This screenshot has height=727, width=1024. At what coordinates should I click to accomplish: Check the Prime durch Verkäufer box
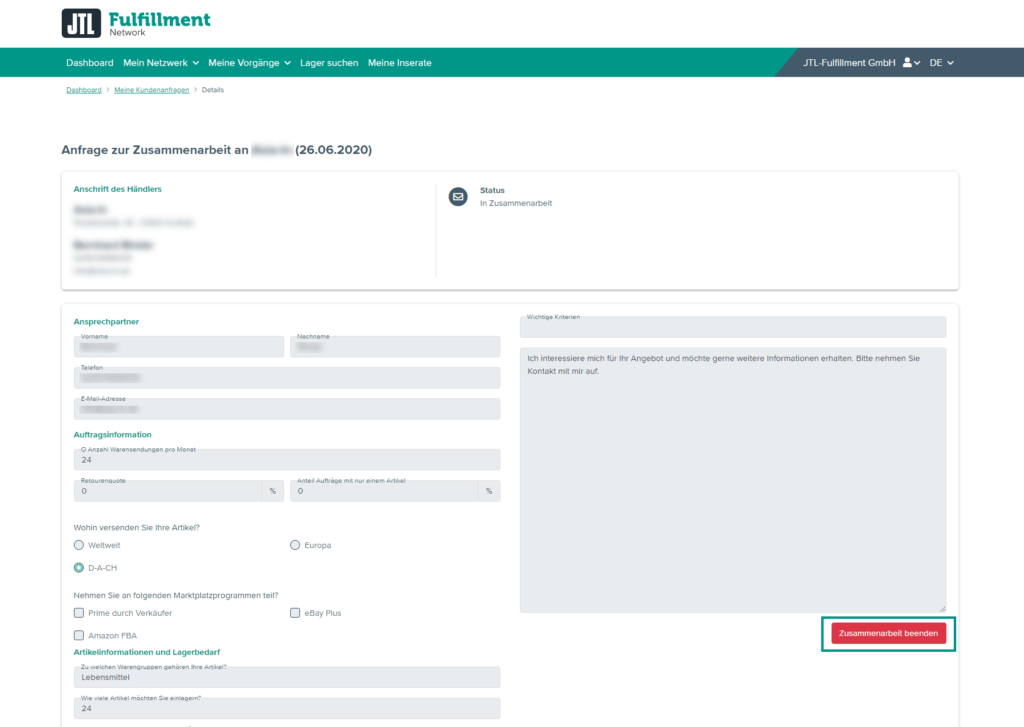[x=79, y=612]
